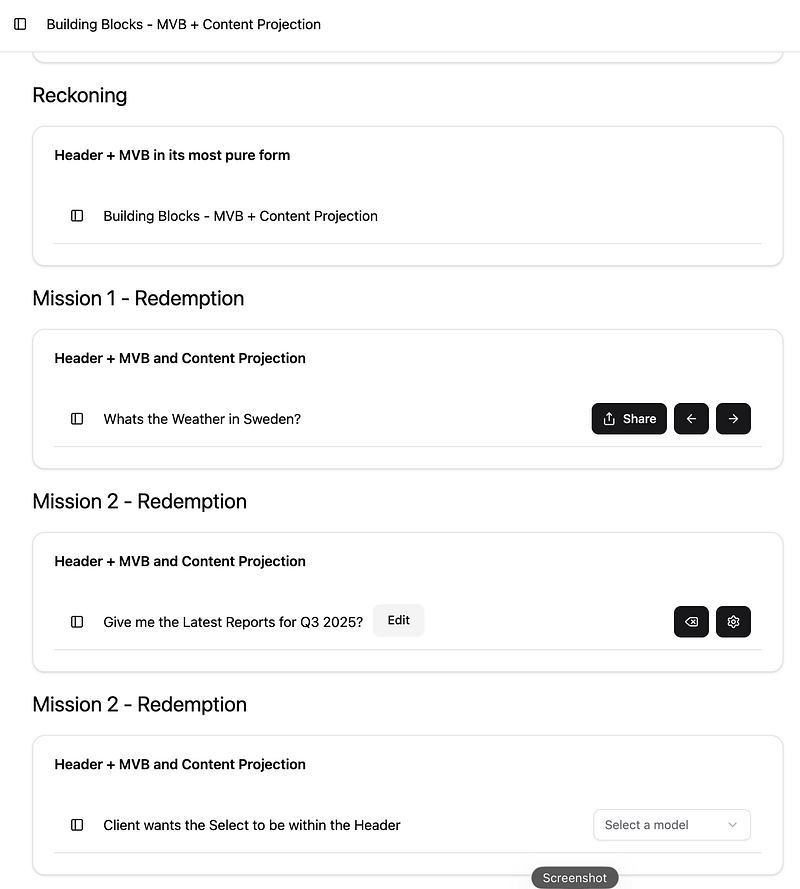
Task: Click the page title in top header
Action: [184, 24]
